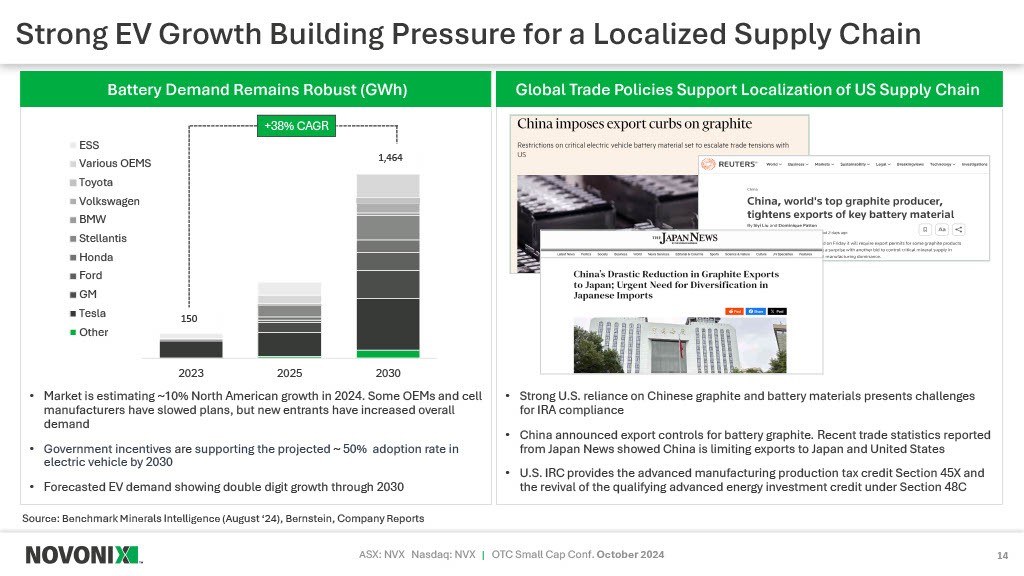
Task: Click the 2023 axis label
Action: (191, 373)
